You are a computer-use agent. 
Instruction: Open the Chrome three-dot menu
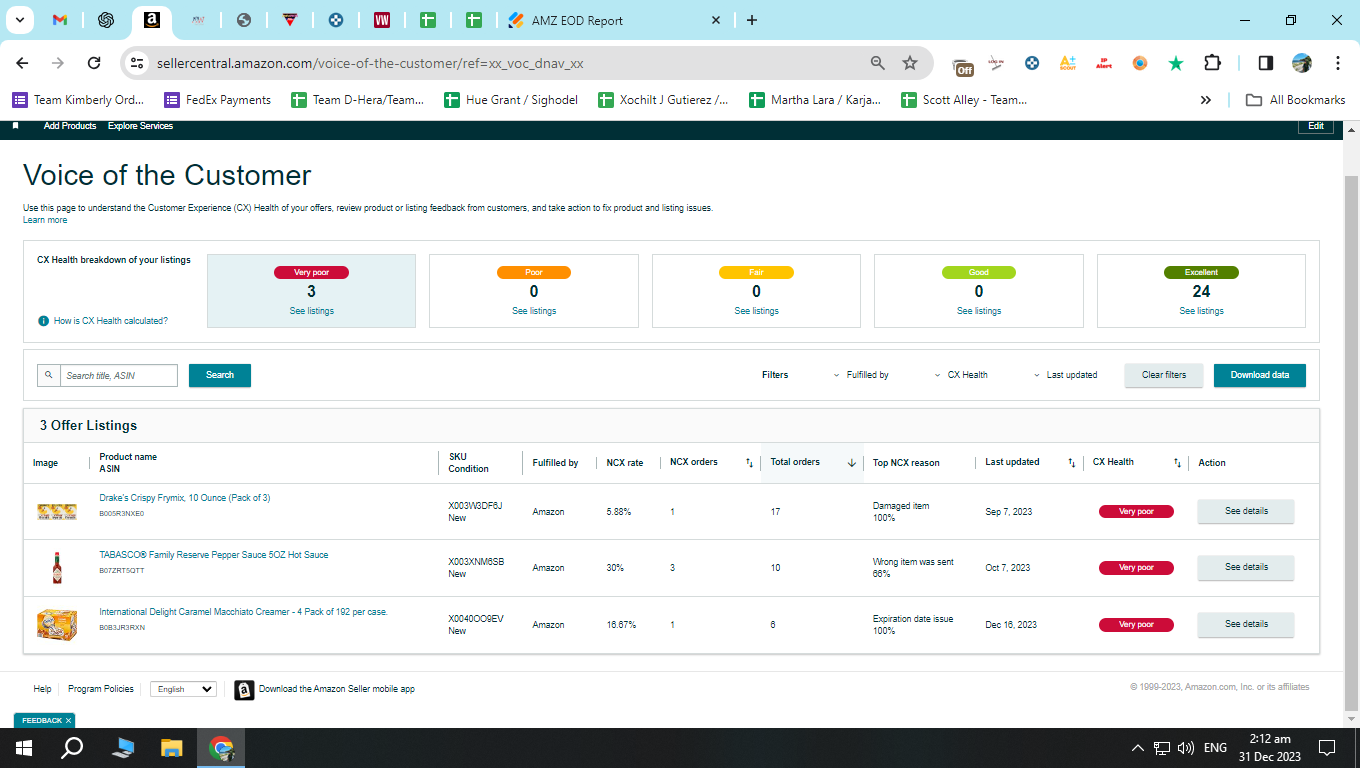click(x=1338, y=63)
